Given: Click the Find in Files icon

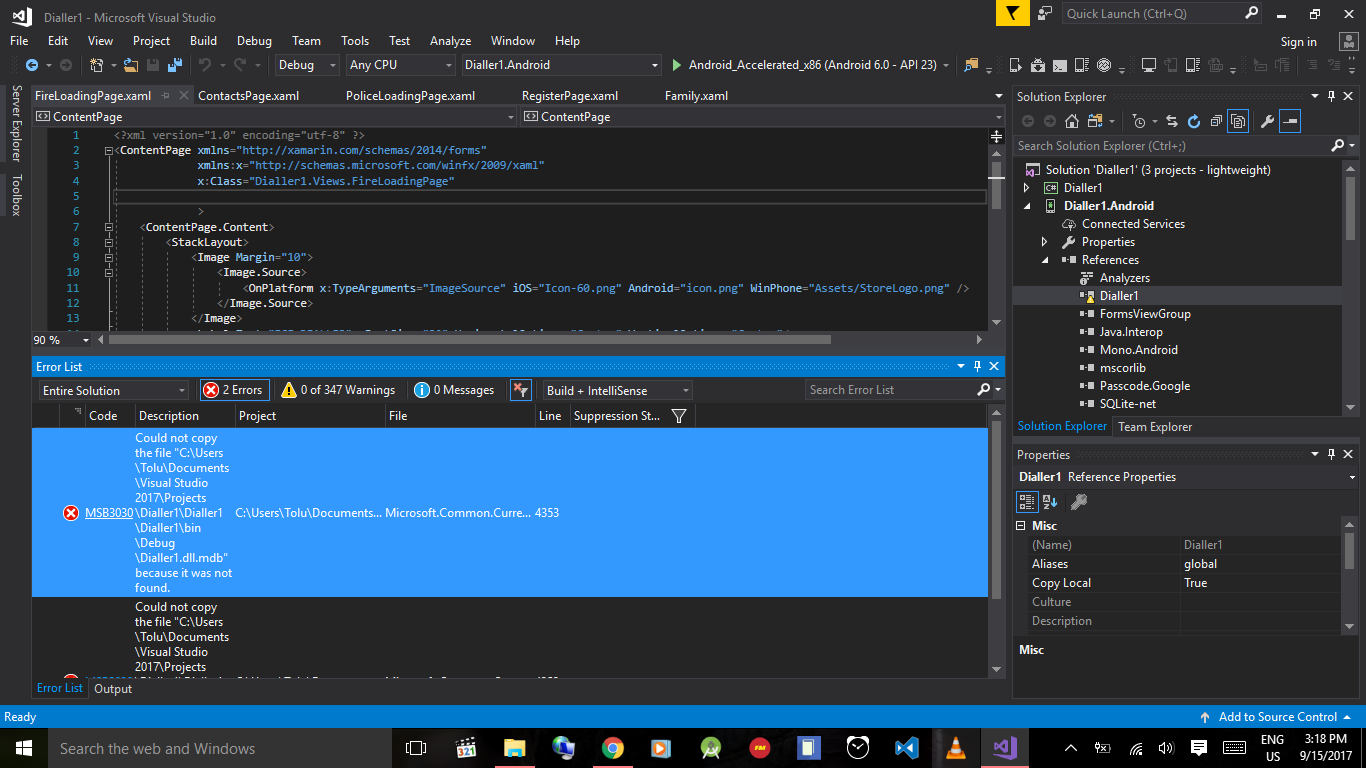Looking at the screenshot, I should click(971, 65).
